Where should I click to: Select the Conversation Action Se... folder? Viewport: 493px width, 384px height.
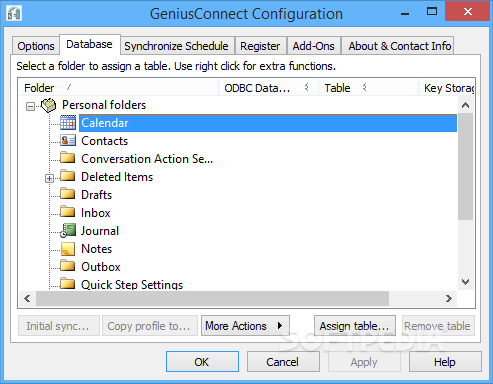(147, 159)
